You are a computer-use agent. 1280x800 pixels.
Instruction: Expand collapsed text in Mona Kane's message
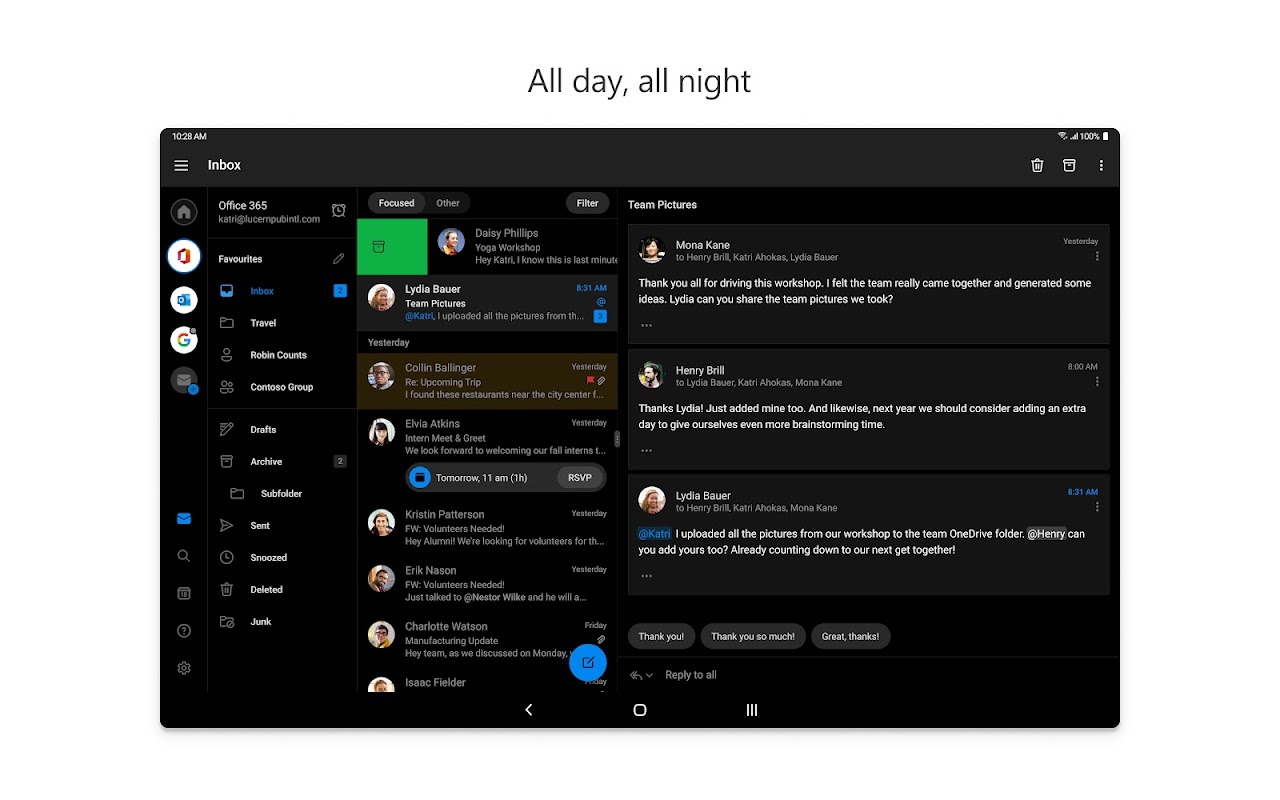point(647,325)
